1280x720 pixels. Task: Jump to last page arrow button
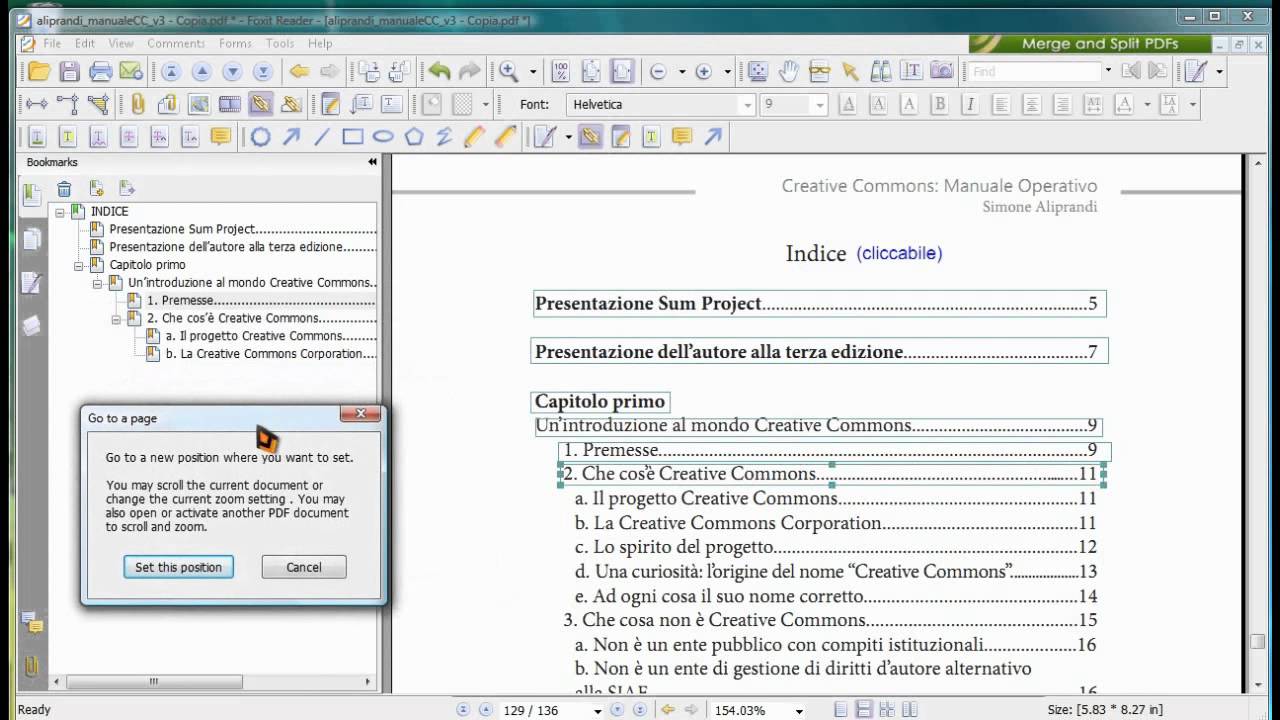tap(263, 71)
